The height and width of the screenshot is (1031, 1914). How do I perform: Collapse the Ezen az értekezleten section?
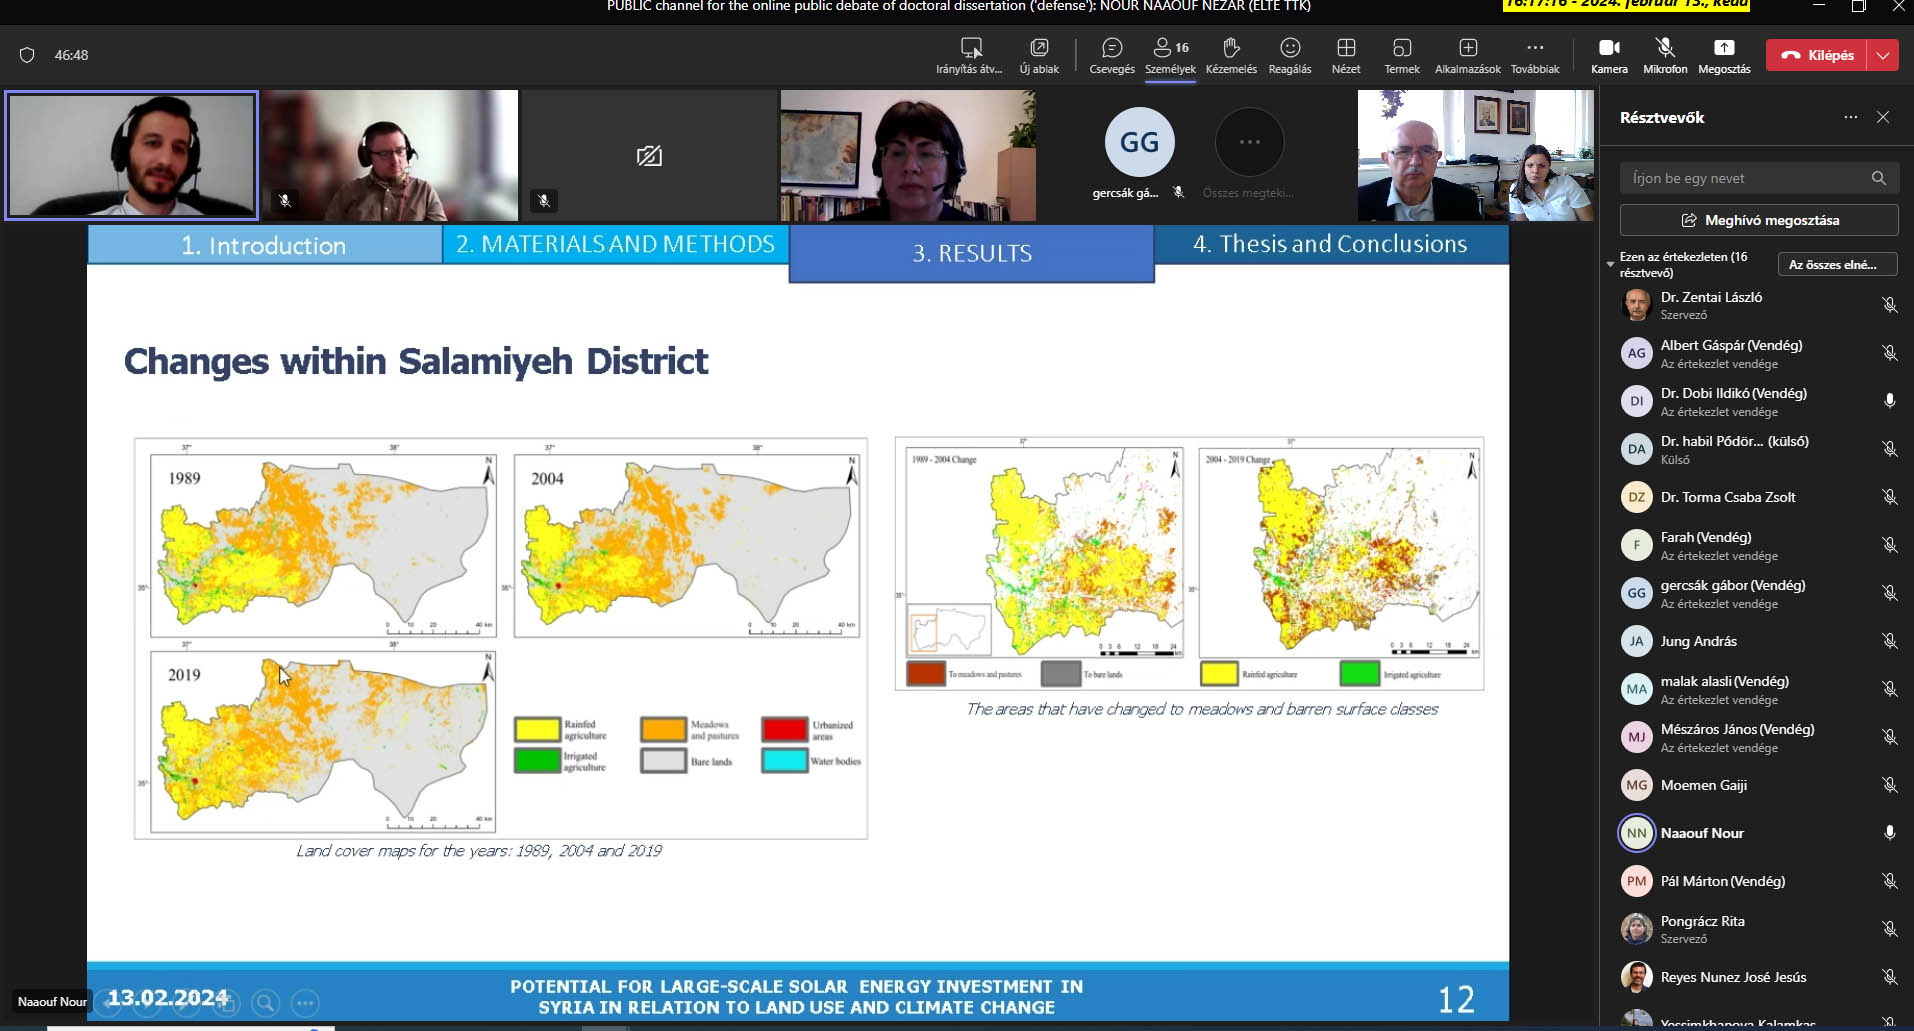(x=1610, y=264)
